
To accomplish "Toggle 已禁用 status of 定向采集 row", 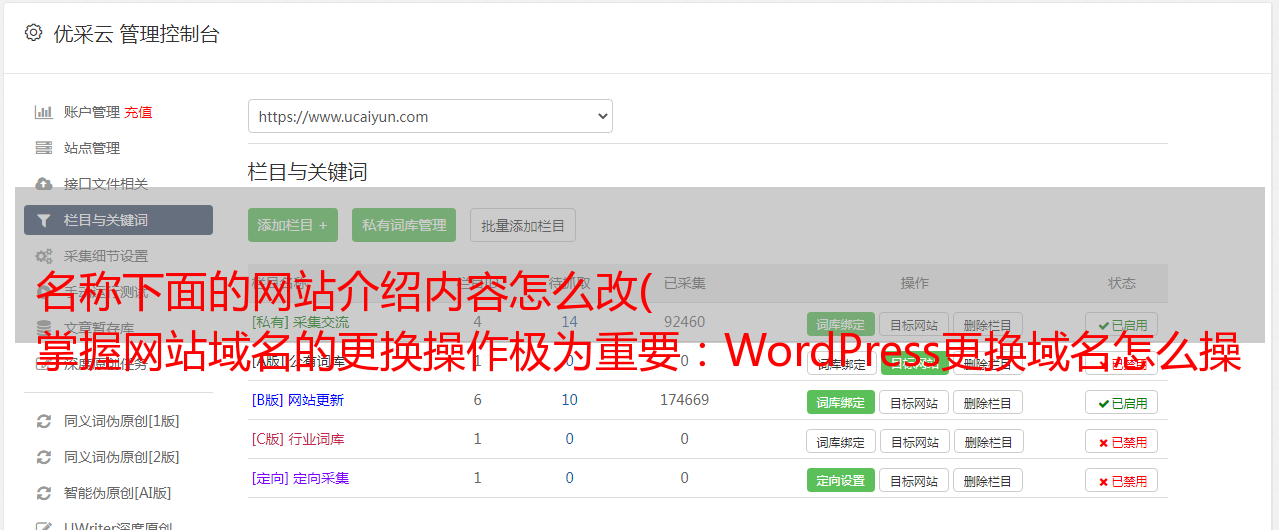I will 1122,480.
